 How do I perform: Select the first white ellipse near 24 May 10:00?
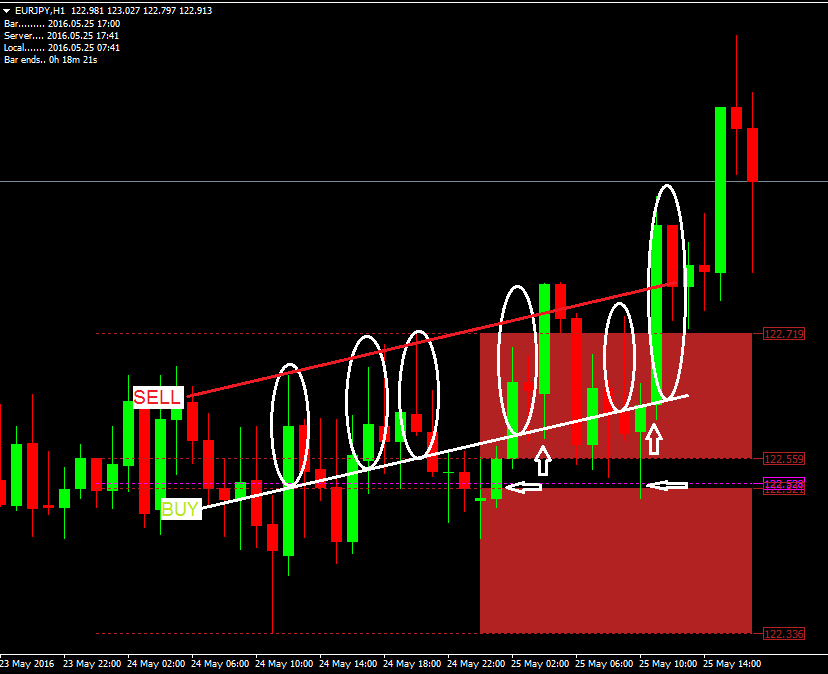289,425
